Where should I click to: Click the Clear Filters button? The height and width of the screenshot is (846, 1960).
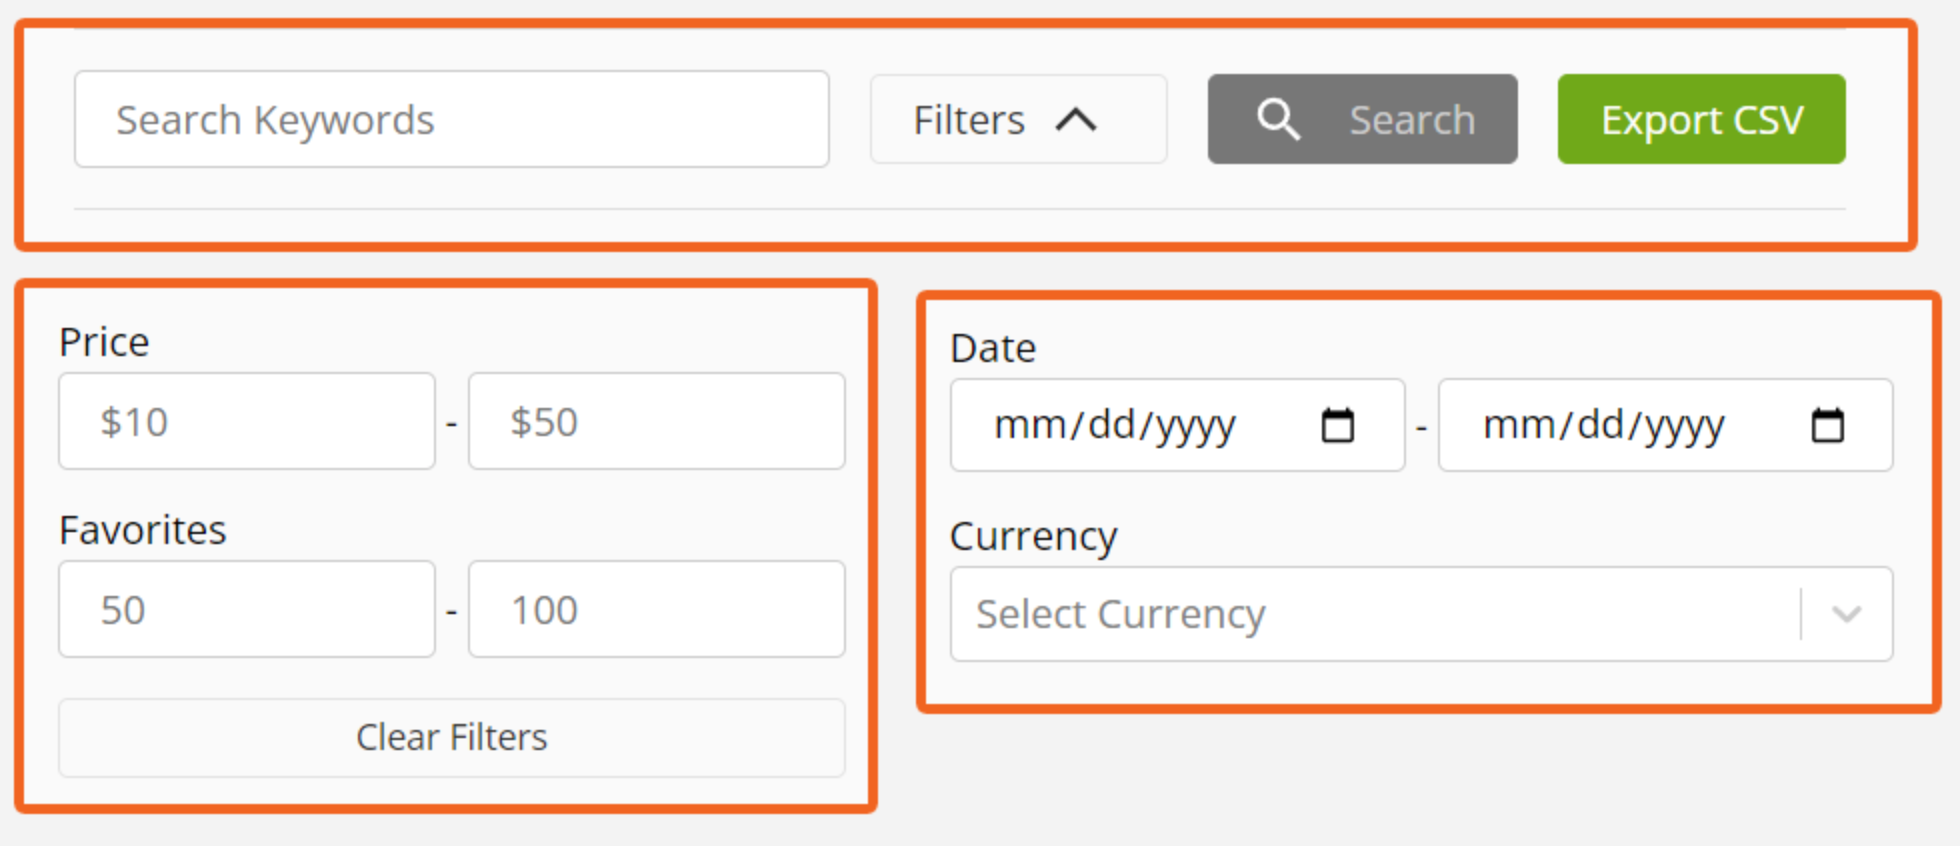point(452,738)
